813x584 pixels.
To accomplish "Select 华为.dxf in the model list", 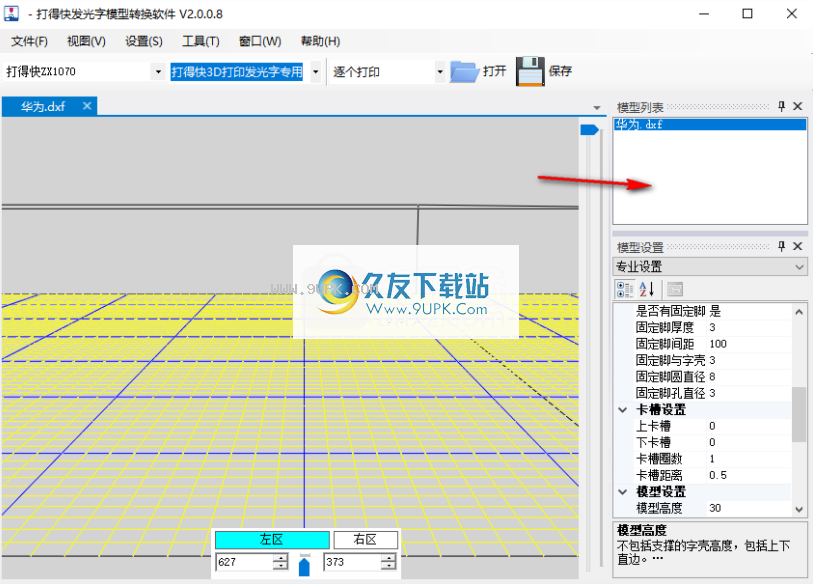I will (710, 124).
